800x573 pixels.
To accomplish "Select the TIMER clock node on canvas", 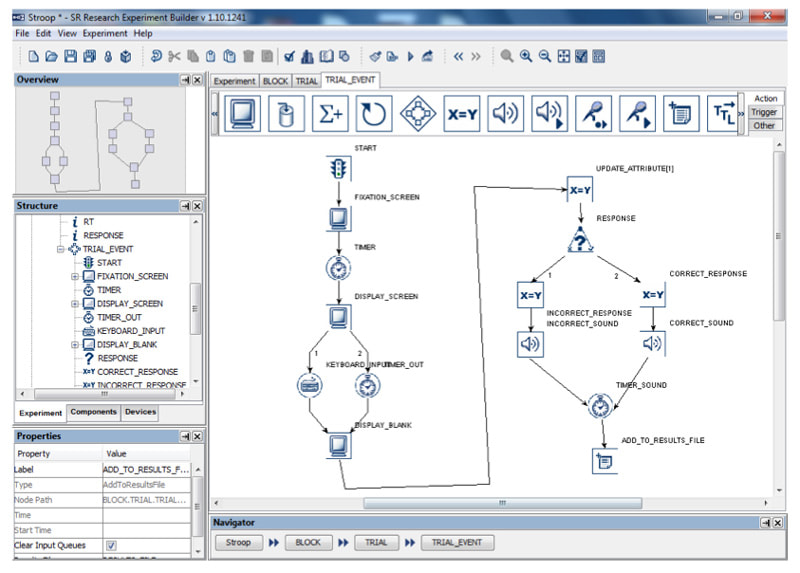I will click(338, 268).
